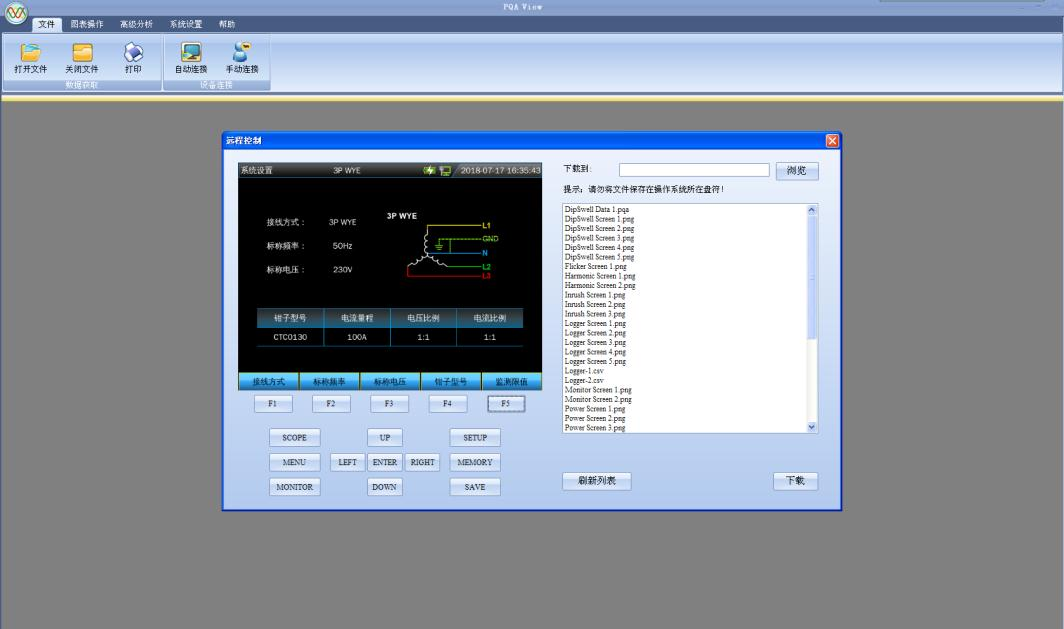Open the 图表操作 ribbon tab
This screenshot has width=1064, height=629.
86,24
